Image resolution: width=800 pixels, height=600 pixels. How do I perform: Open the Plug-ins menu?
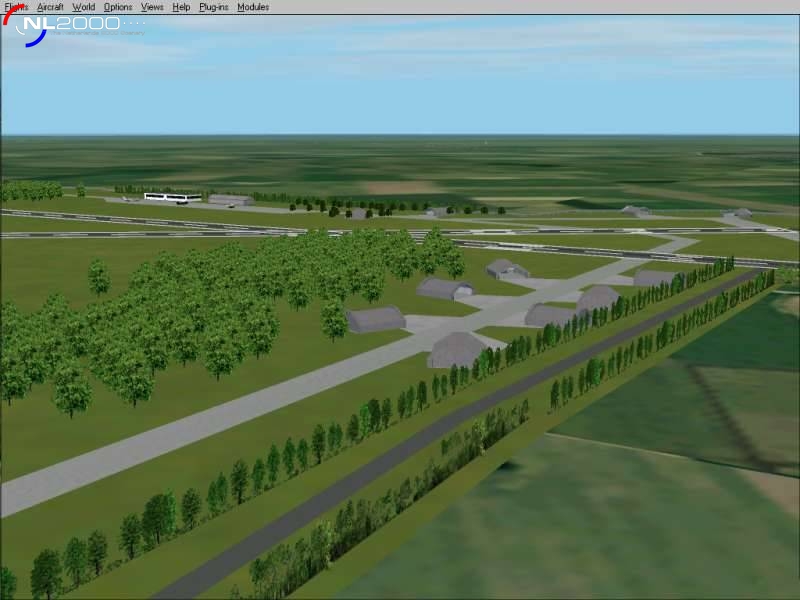tap(214, 7)
